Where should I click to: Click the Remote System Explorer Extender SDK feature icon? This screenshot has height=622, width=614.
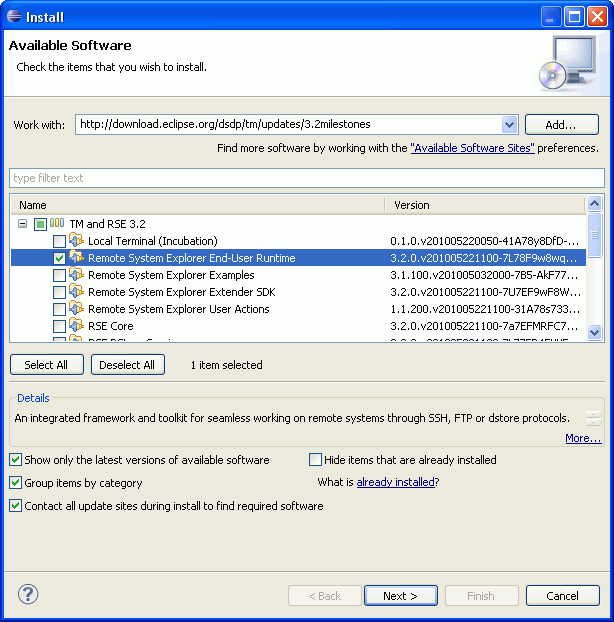[x=76, y=291]
